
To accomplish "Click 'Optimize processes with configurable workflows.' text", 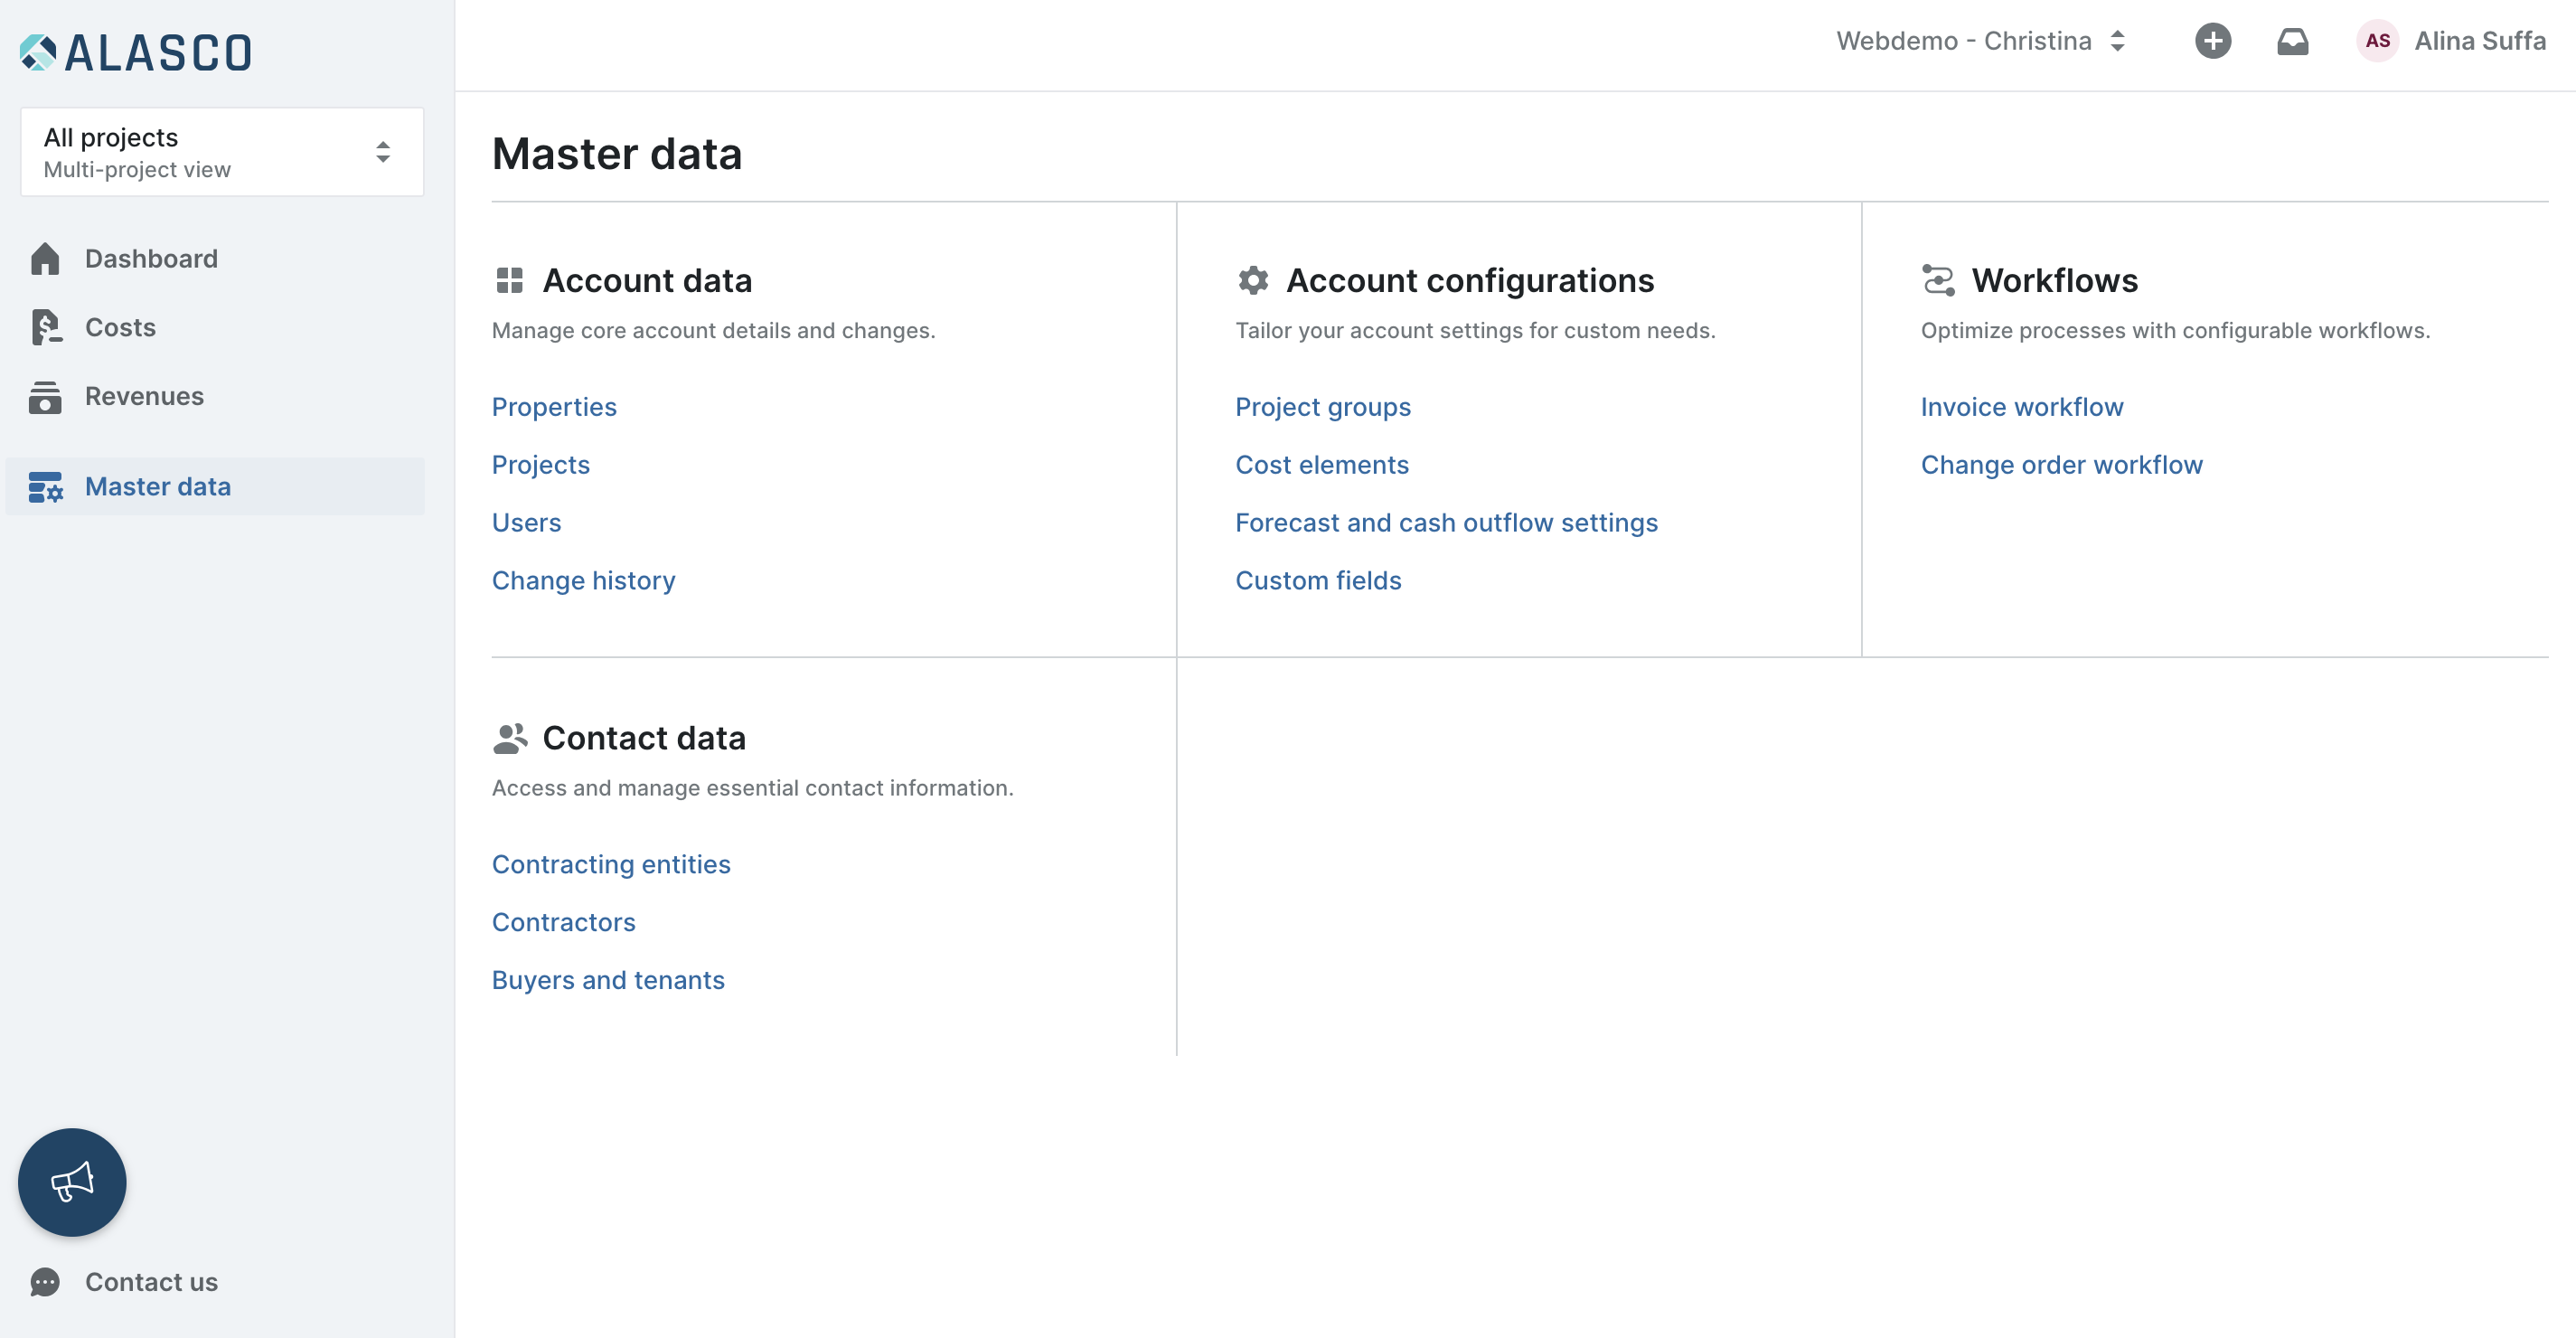I will (x=2175, y=331).
